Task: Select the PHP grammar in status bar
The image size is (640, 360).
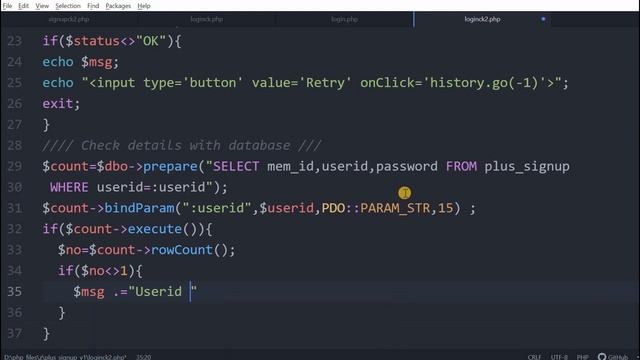Action: coord(582,357)
